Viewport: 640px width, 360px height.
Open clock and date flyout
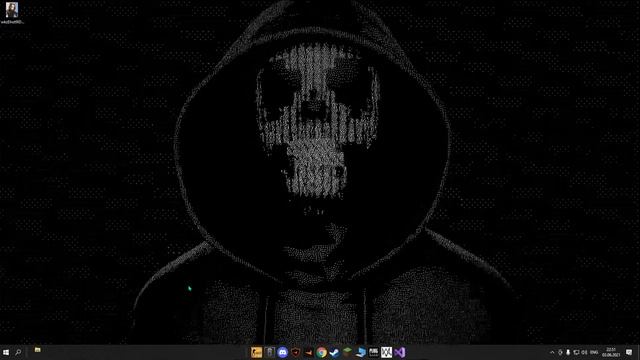tap(611, 352)
